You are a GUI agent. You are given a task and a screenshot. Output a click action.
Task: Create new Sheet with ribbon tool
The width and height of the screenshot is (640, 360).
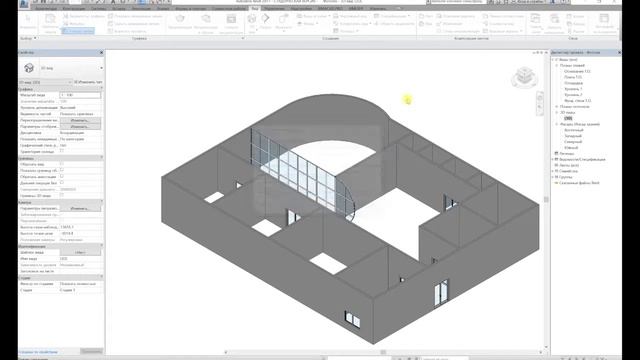coord(426,16)
